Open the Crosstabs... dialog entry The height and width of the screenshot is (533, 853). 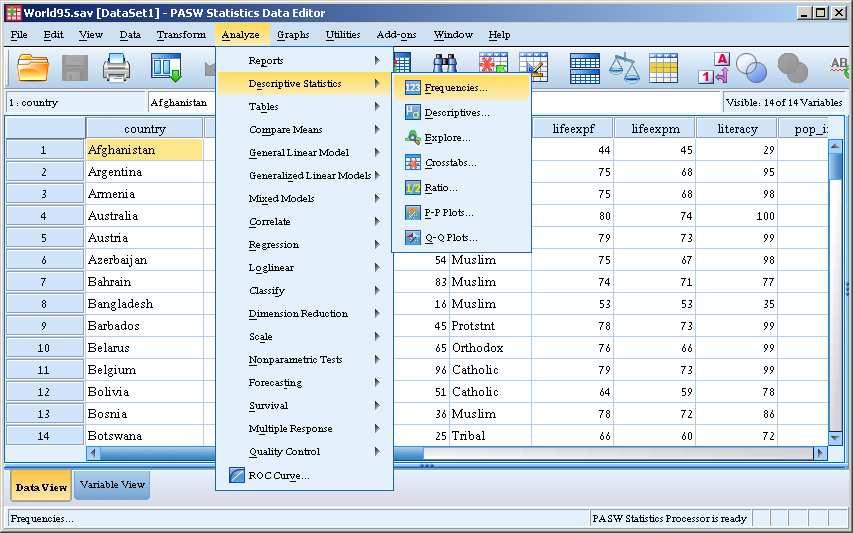[461, 163]
